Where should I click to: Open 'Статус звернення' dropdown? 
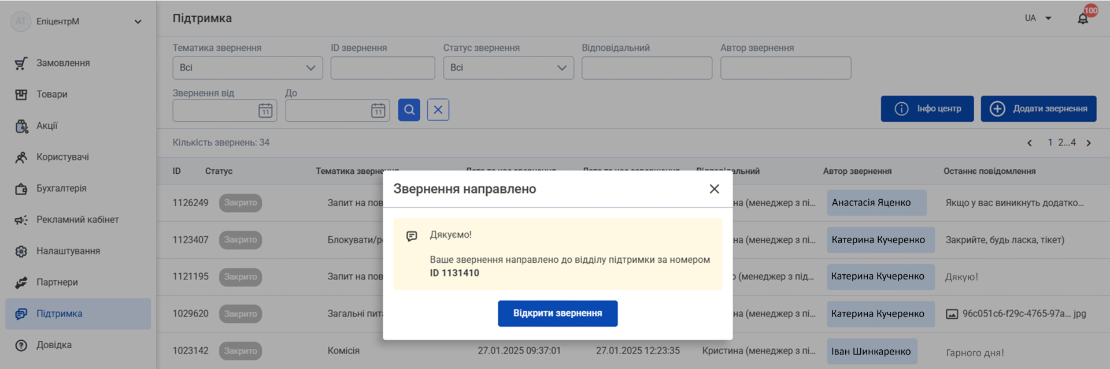pos(508,68)
